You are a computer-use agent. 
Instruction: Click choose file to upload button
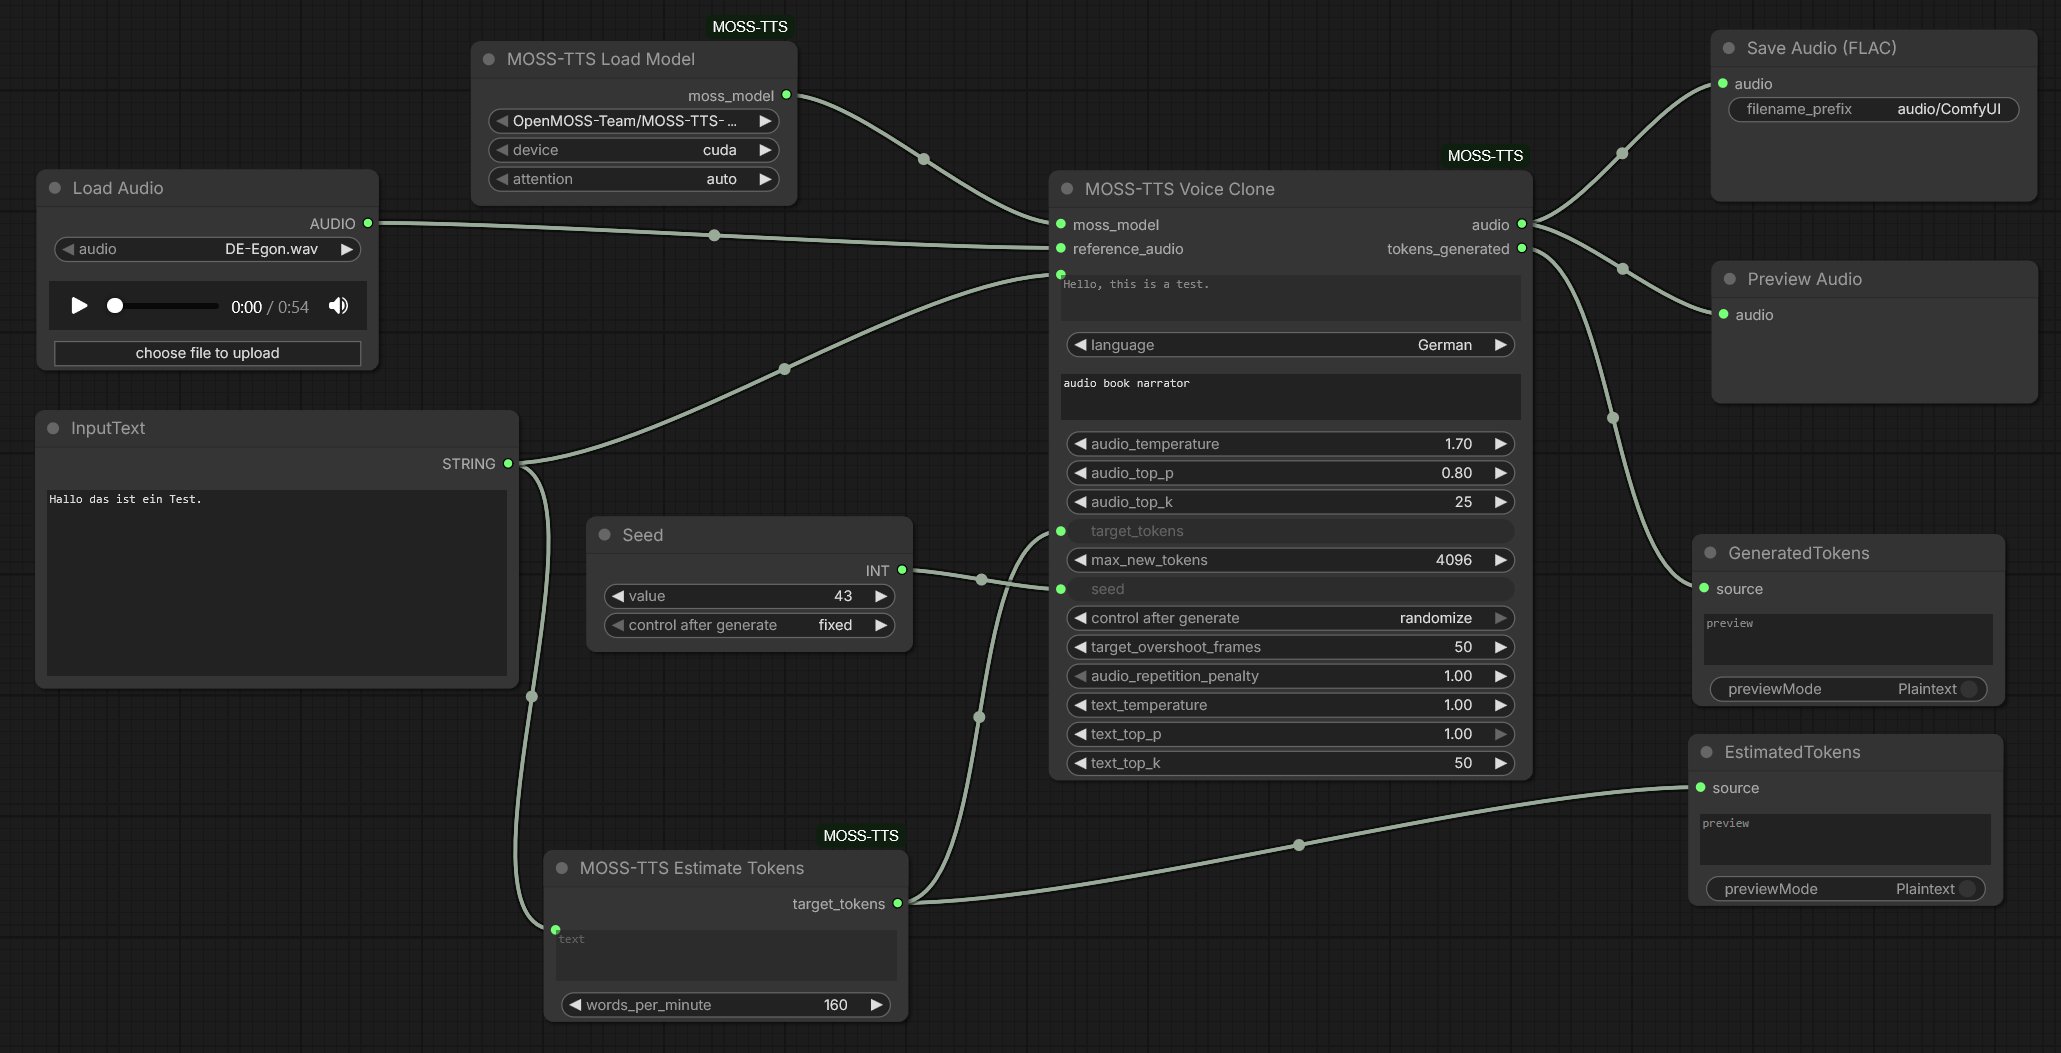(x=207, y=353)
